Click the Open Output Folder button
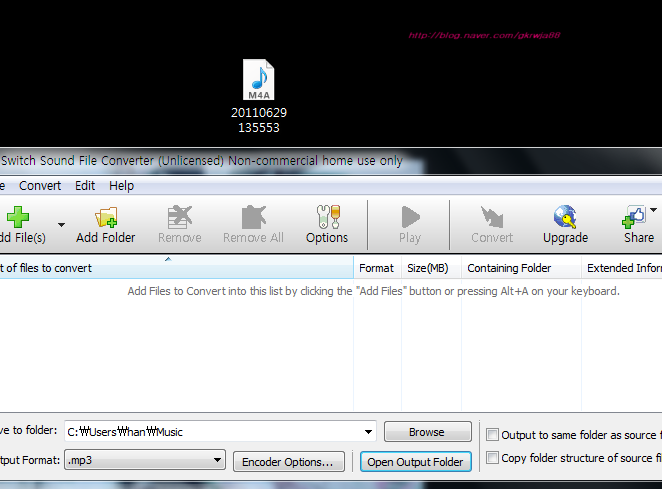 pos(415,462)
